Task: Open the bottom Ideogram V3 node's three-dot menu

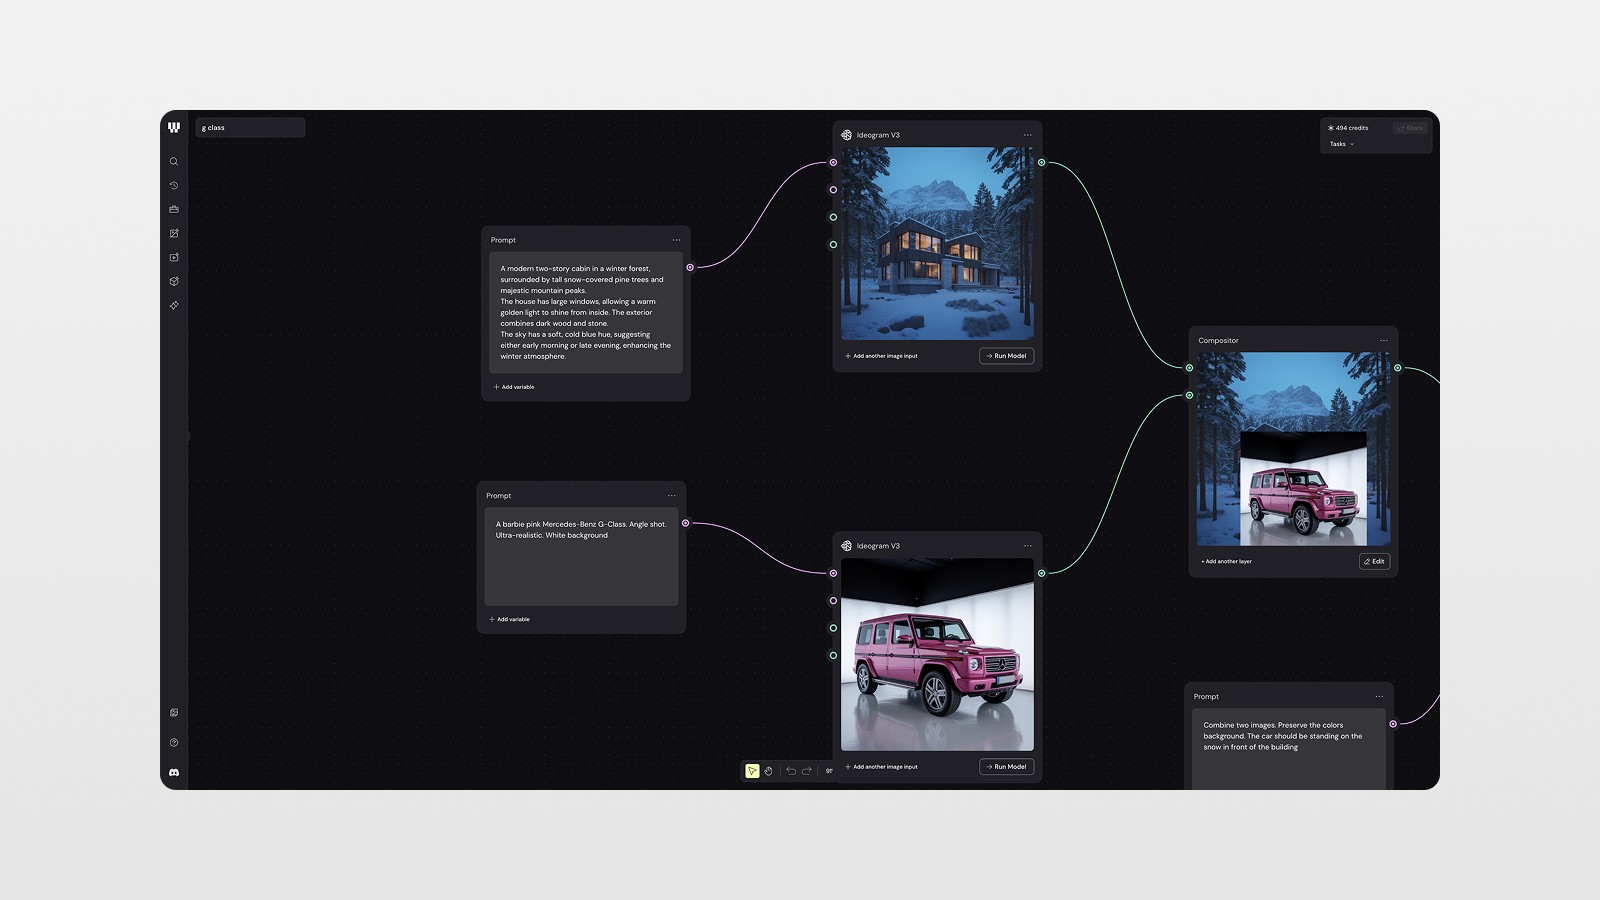Action: (1027, 546)
